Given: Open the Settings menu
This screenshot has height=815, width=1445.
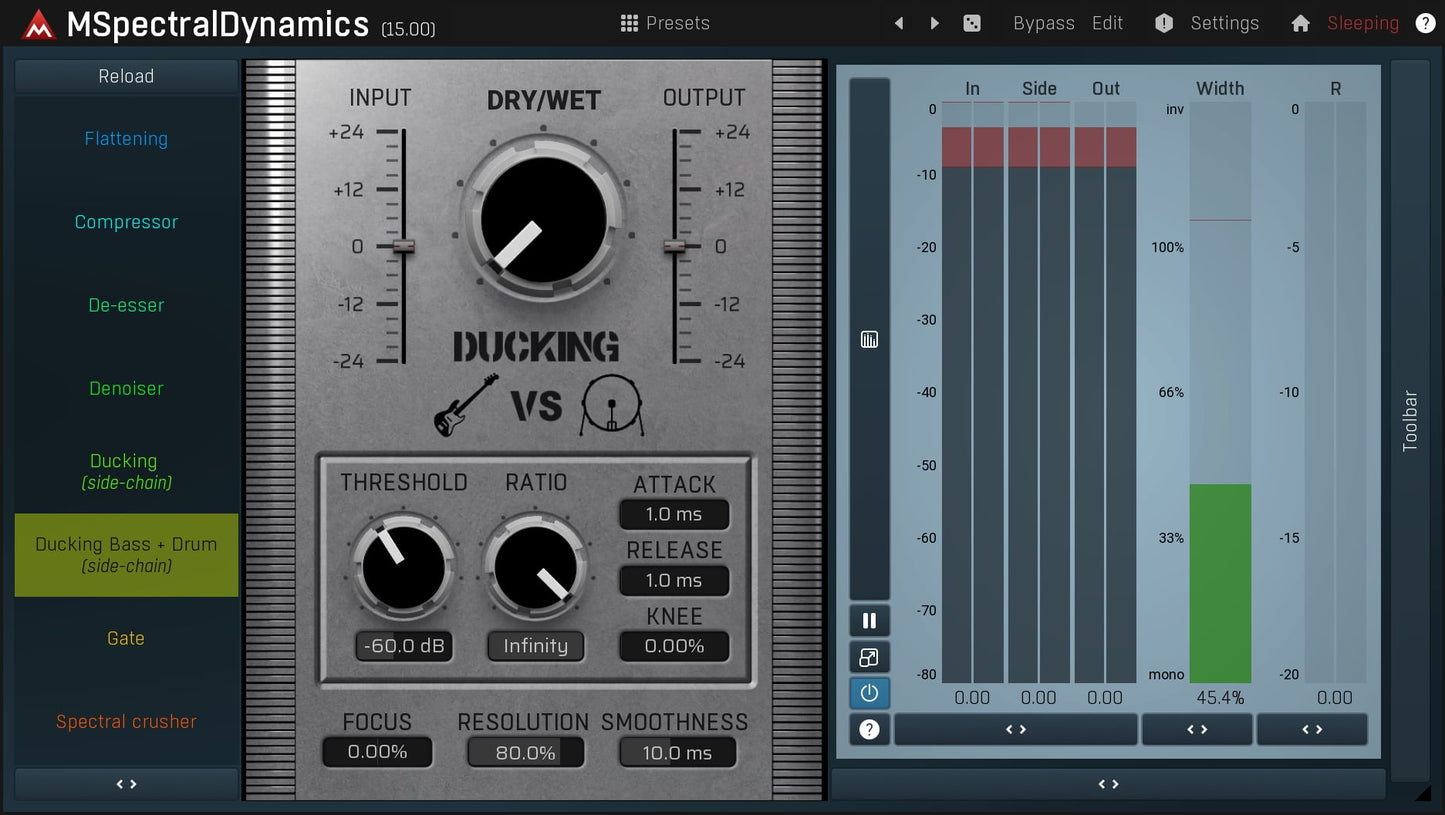Looking at the screenshot, I should (x=1224, y=22).
